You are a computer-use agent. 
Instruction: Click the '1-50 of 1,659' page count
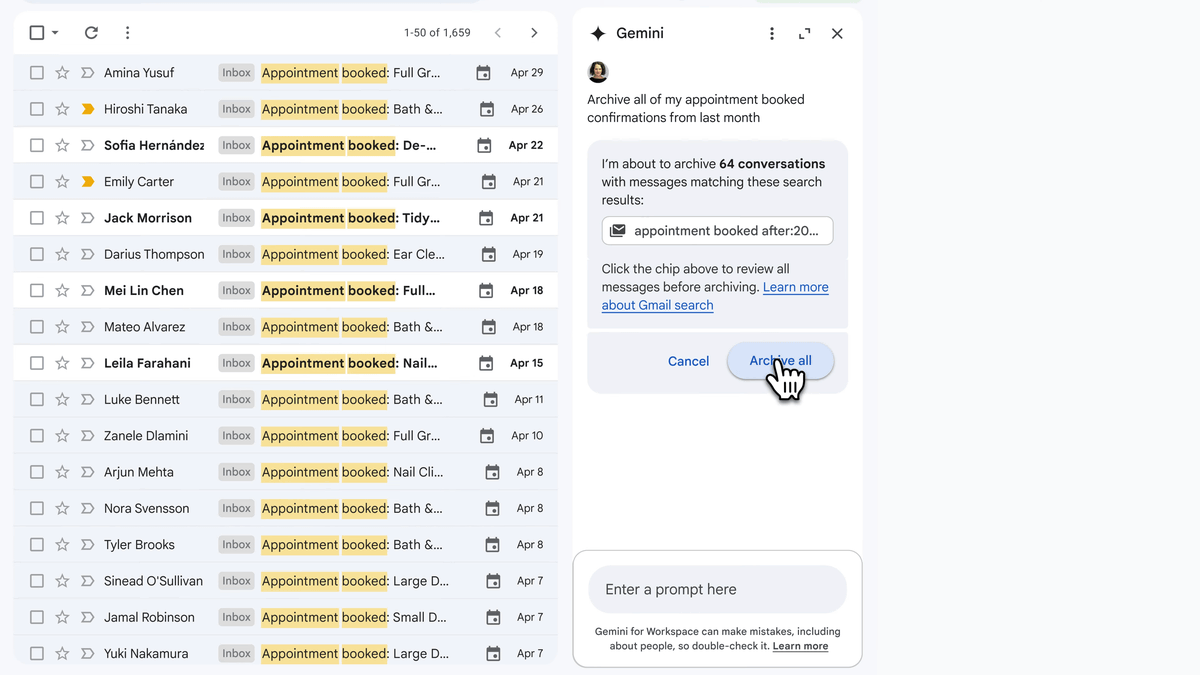point(437,33)
